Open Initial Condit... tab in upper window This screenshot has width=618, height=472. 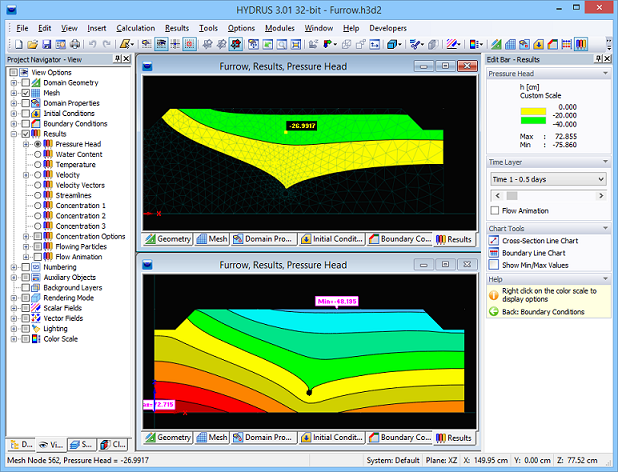pyautogui.click(x=331, y=239)
